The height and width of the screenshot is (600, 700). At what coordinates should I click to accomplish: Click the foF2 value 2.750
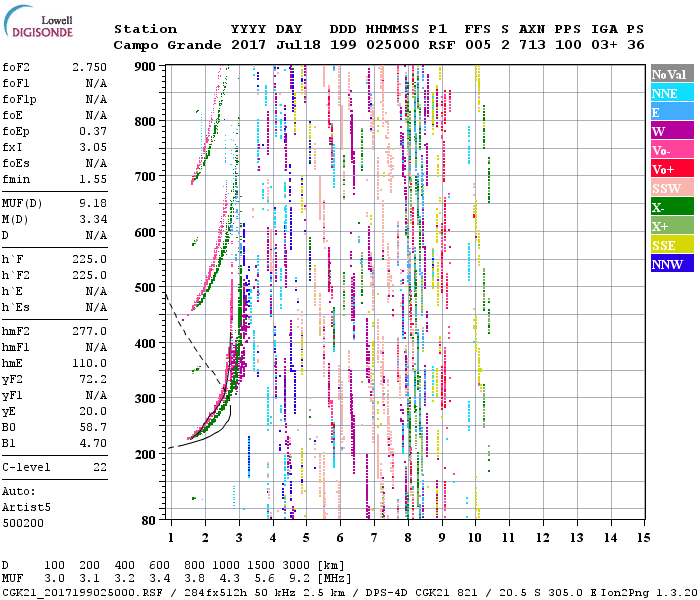pos(89,67)
